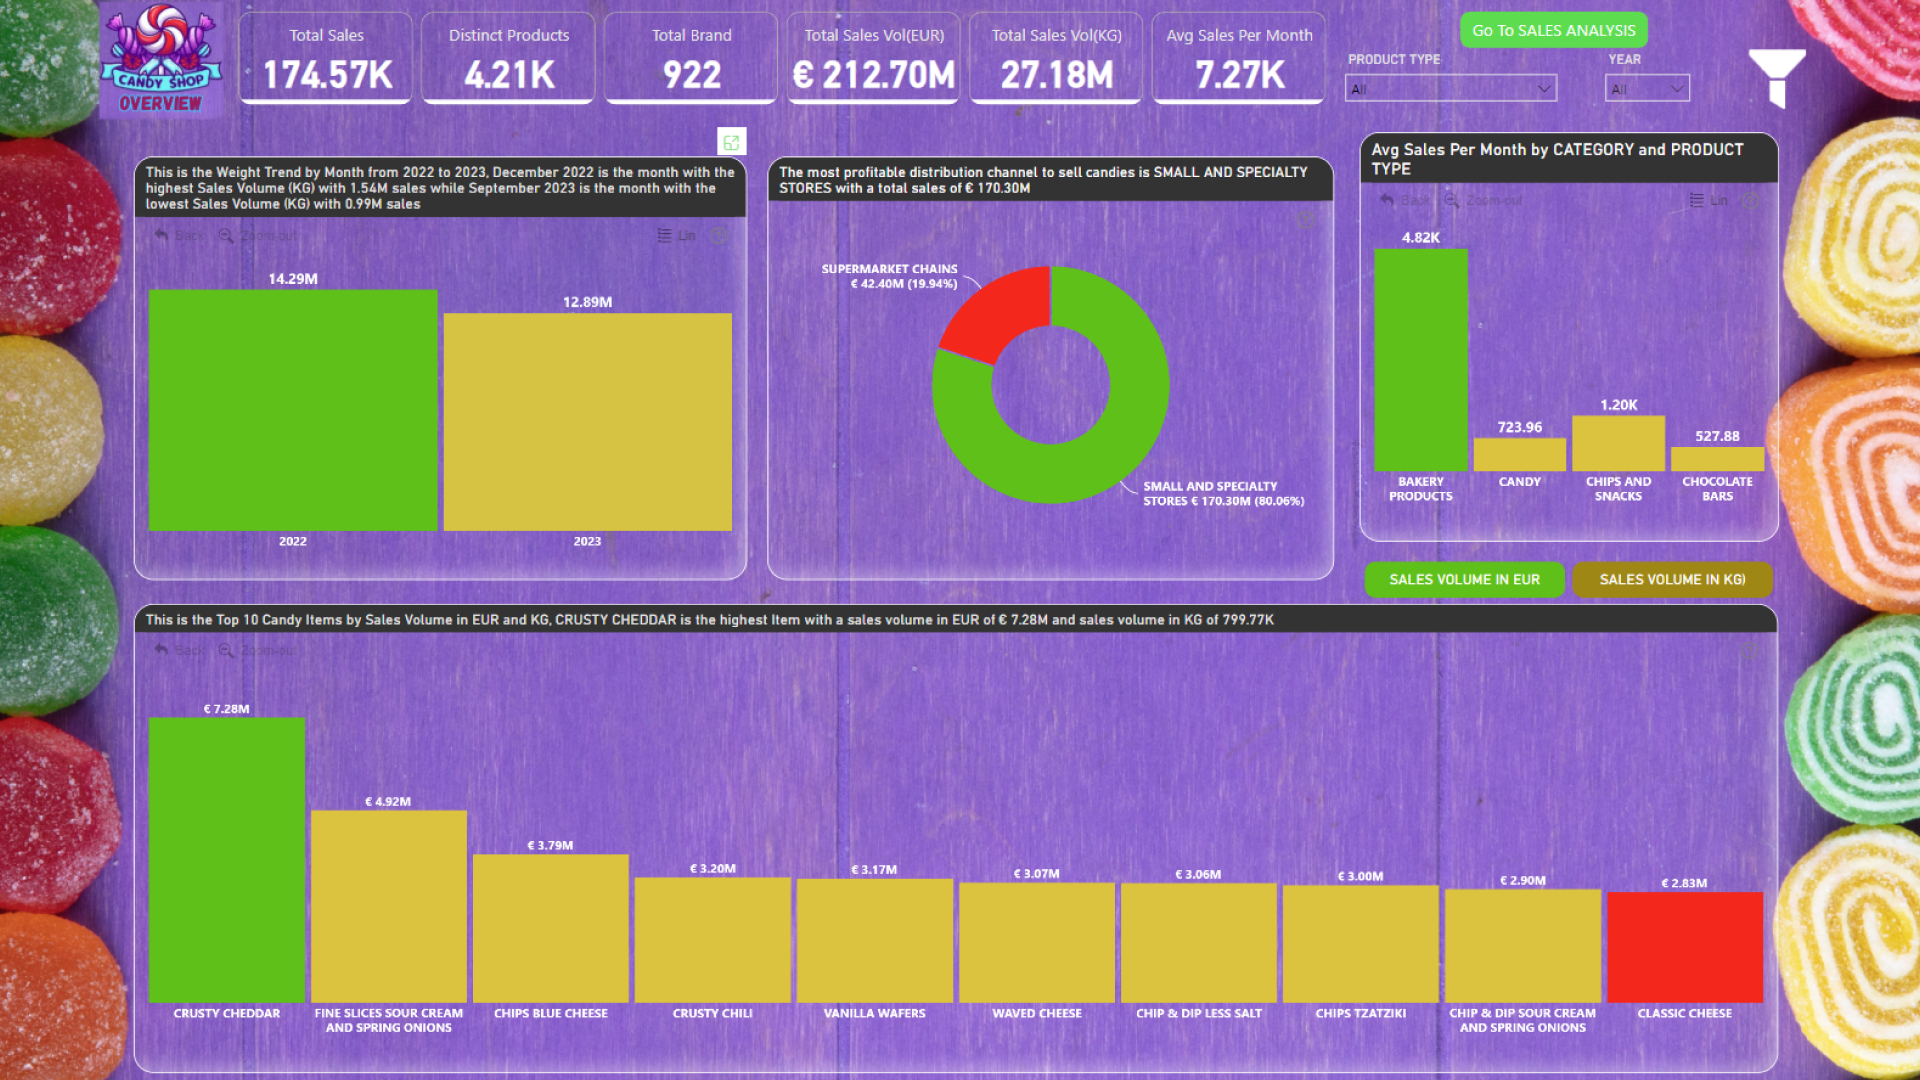Click the 4.82K value label
The width and height of the screenshot is (1920, 1080).
point(1421,238)
